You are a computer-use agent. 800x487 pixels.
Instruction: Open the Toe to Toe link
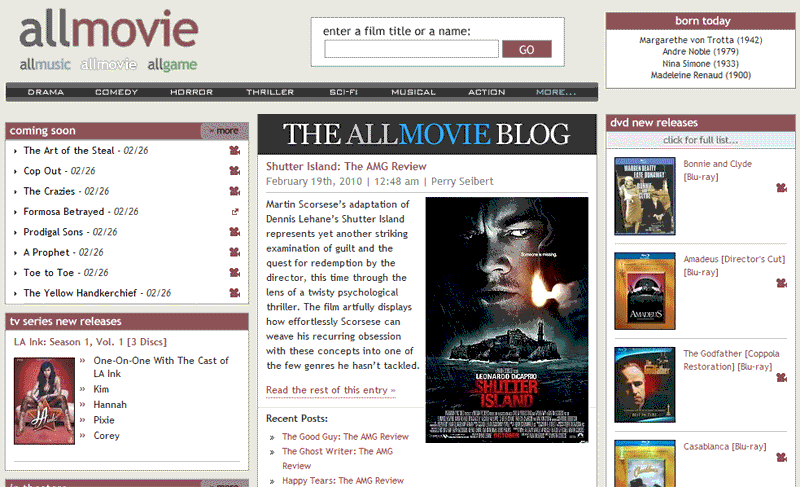tap(48, 273)
